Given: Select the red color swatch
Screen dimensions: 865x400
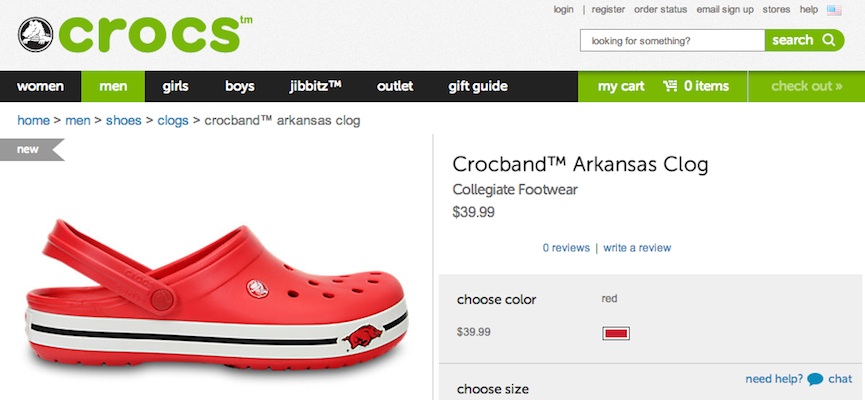Looking at the screenshot, I should click(616, 333).
